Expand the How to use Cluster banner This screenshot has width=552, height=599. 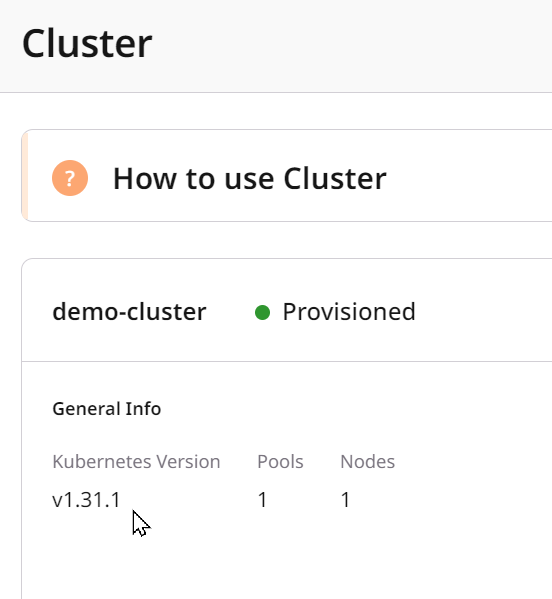tap(287, 176)
